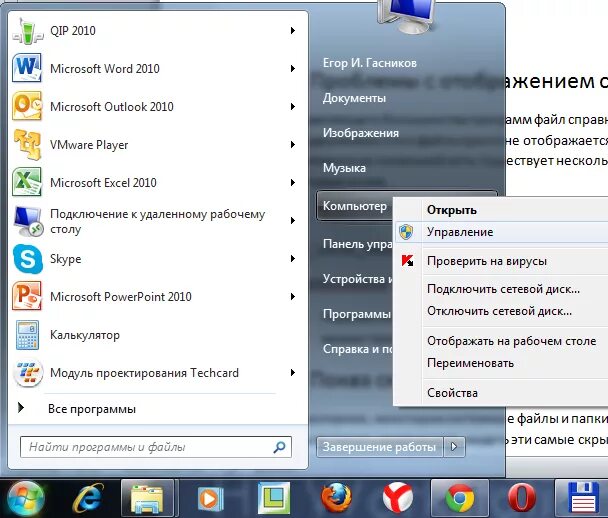The width and height of the screenshot is (608, 518).
Task: Expand Remote Desktop jump list arrow
Action: (x=293, y=221)
